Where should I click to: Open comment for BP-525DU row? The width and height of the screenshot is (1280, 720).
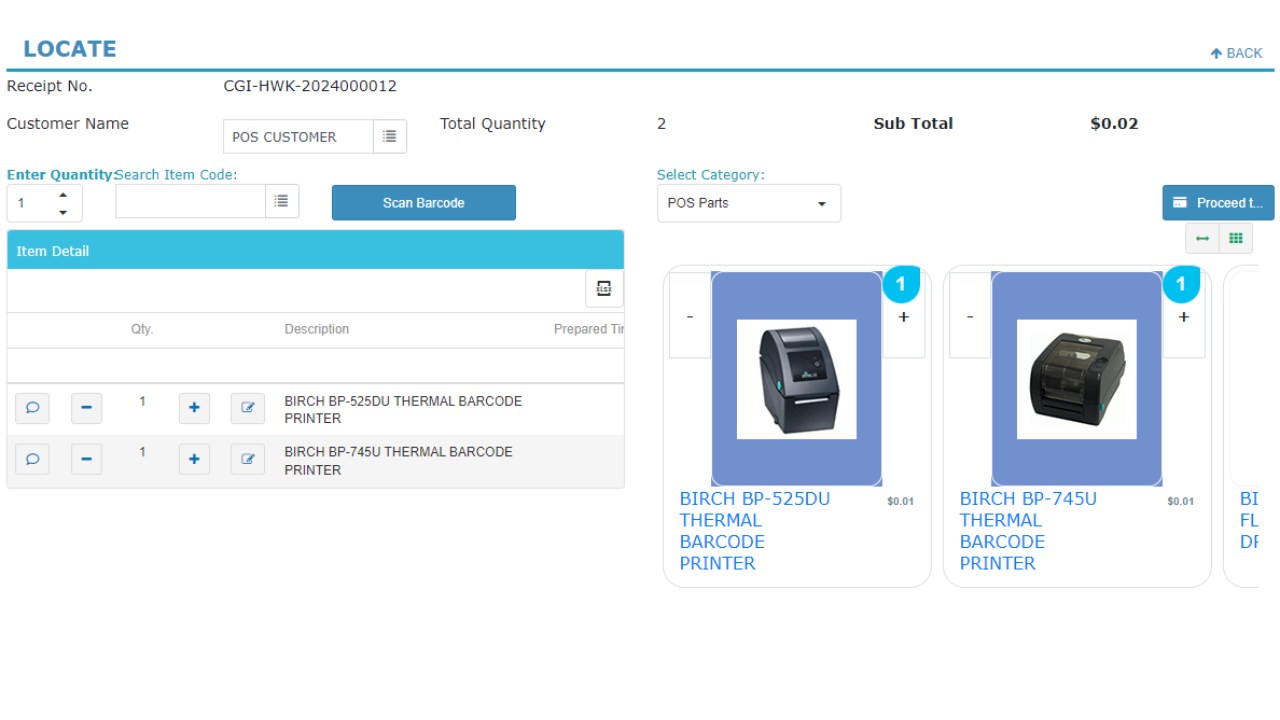[x=32, y=408]
